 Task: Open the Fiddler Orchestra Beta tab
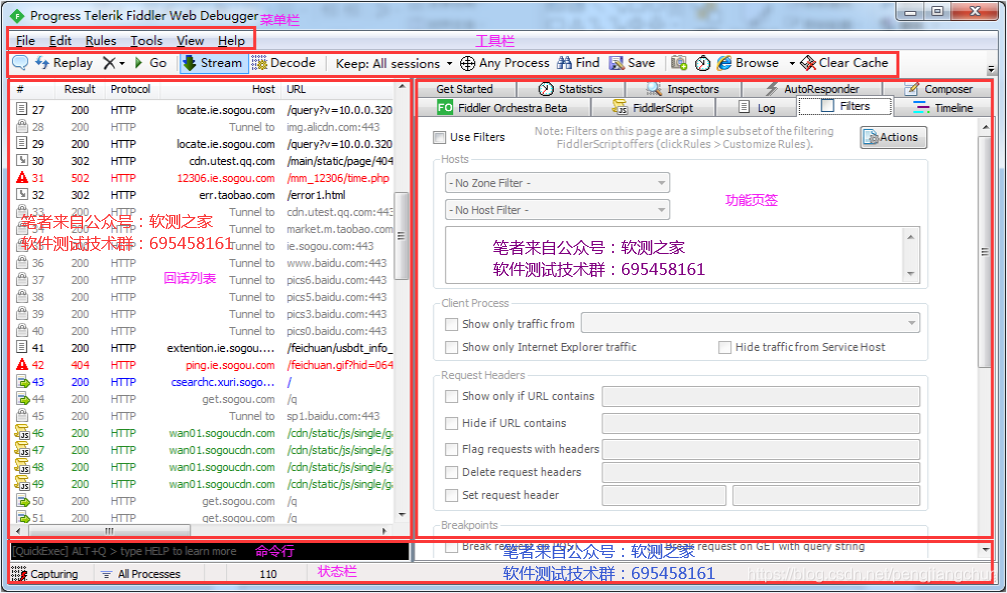503,107
